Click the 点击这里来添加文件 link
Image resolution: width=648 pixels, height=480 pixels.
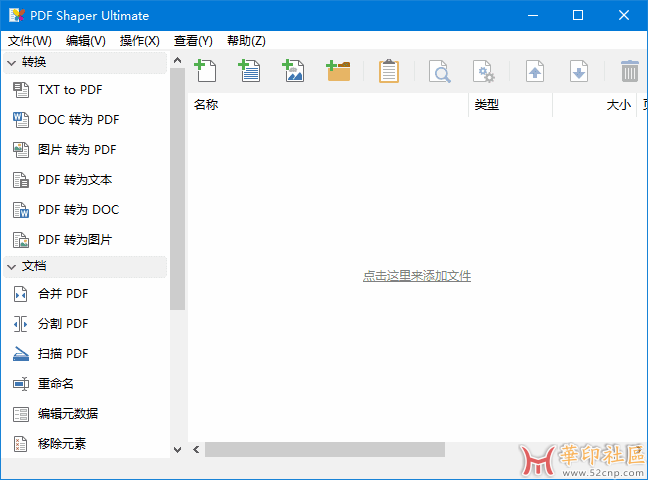(x=417, y=276)
